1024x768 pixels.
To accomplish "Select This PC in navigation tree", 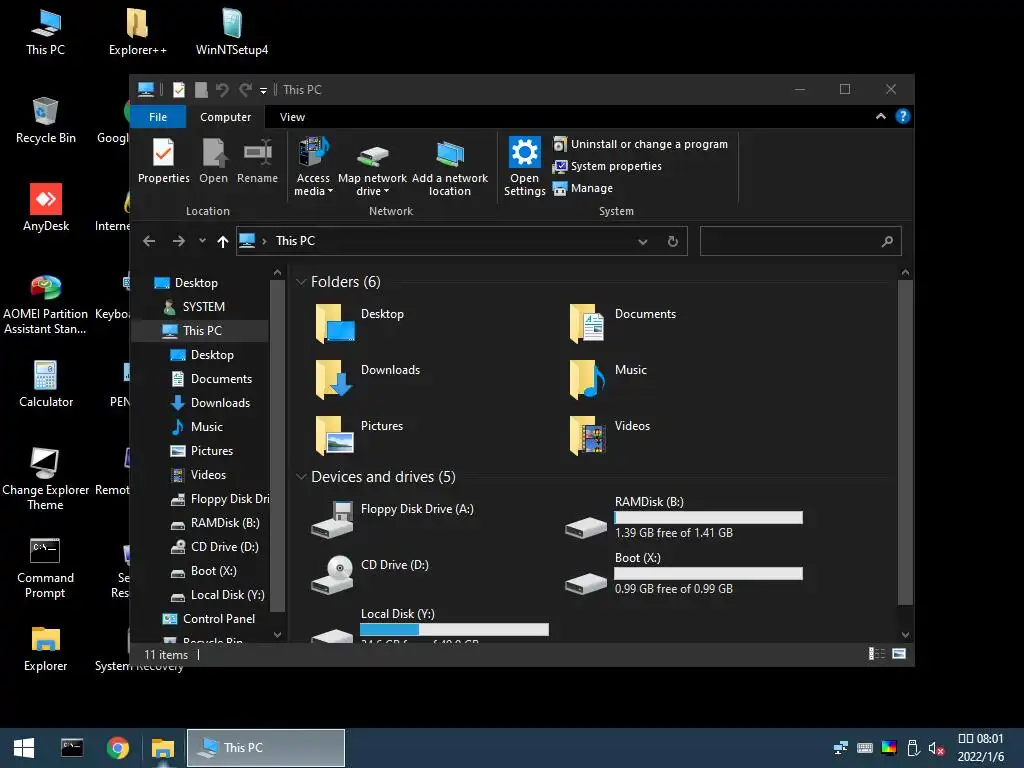I will point(200,330).
